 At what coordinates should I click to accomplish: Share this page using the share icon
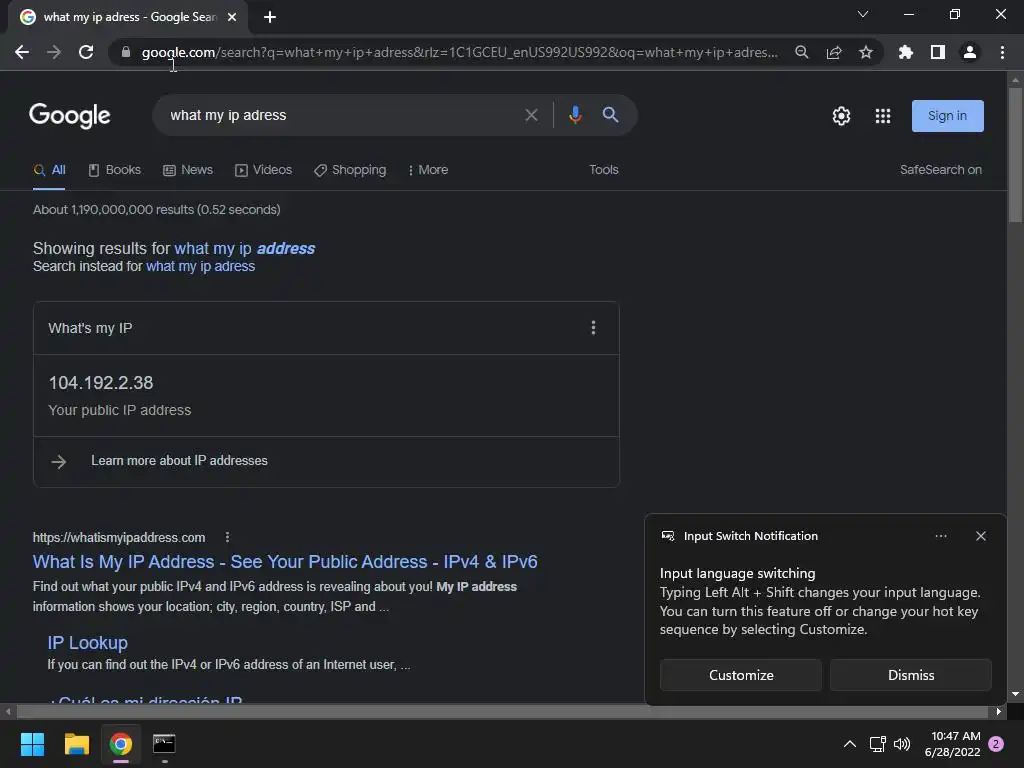click(x=834, y=52)
